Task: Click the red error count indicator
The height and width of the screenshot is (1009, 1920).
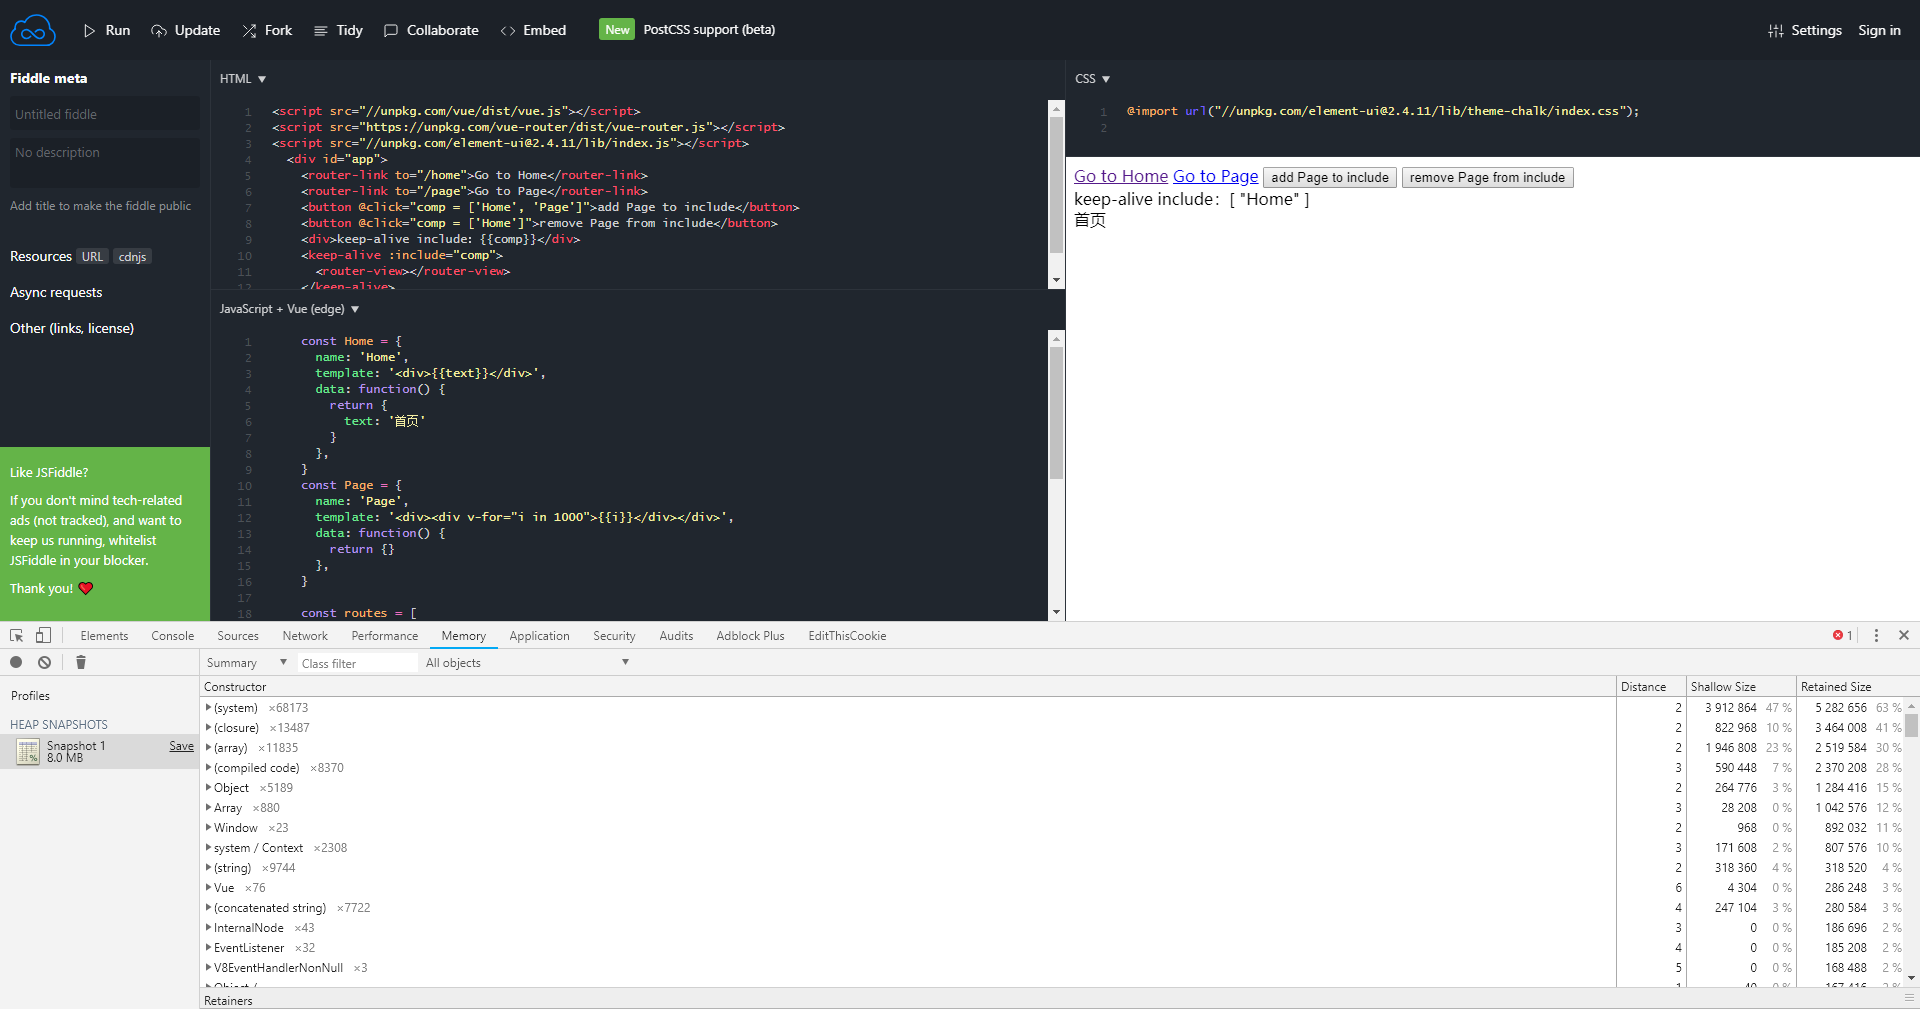Action: click(x=1842, y=635)
